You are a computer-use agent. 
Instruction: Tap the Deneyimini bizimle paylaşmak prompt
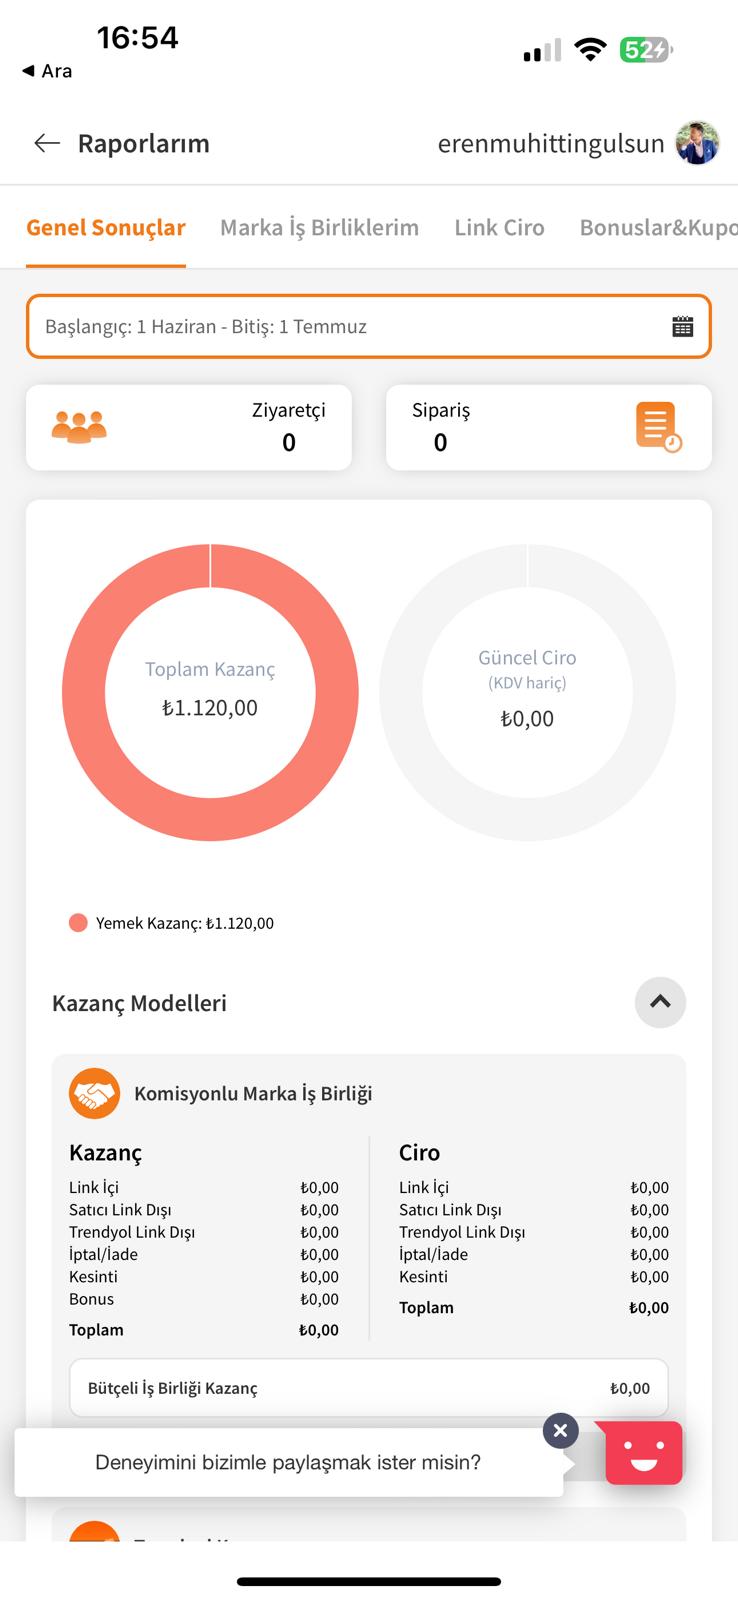[x=288, y=1462]
